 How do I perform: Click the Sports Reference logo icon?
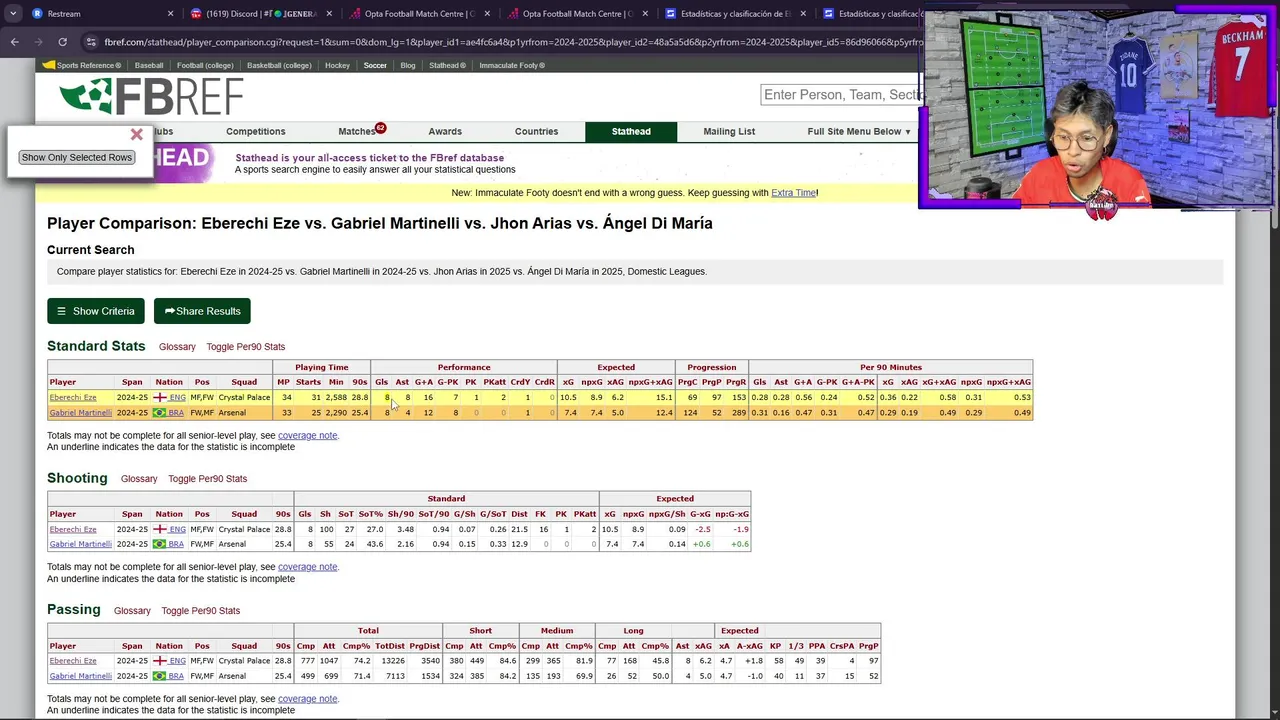(48, 65)
